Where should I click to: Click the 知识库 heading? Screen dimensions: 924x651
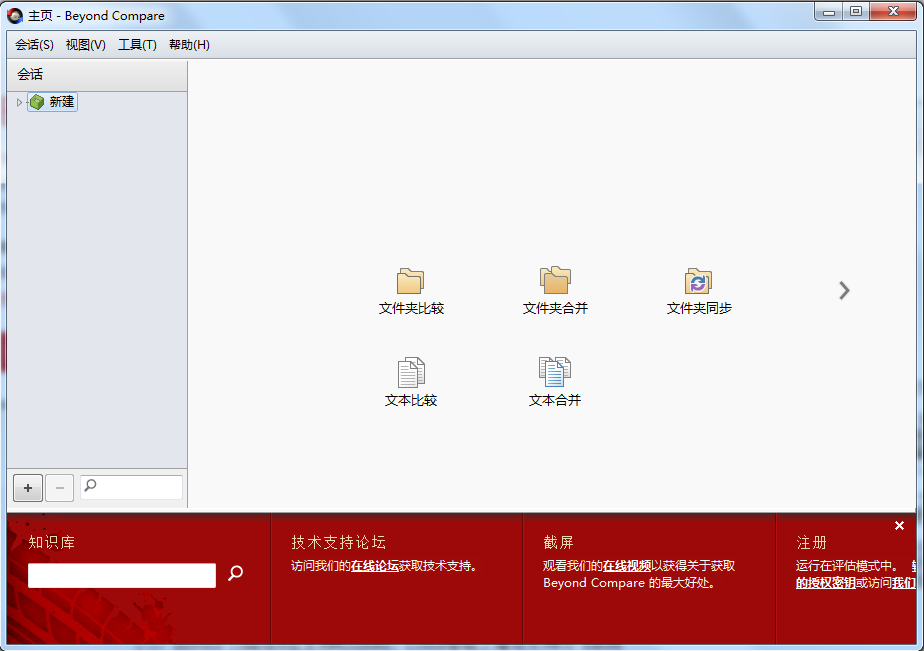click(52, 542)
